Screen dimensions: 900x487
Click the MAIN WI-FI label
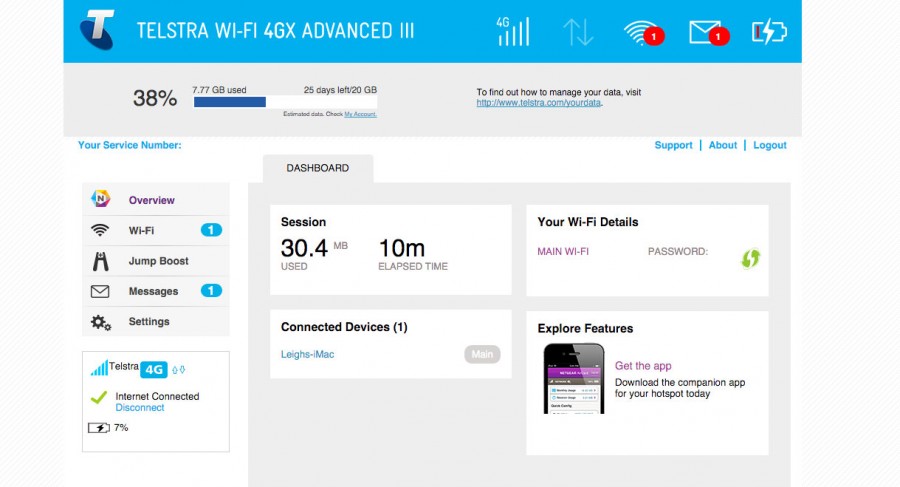tap(563, 252)
